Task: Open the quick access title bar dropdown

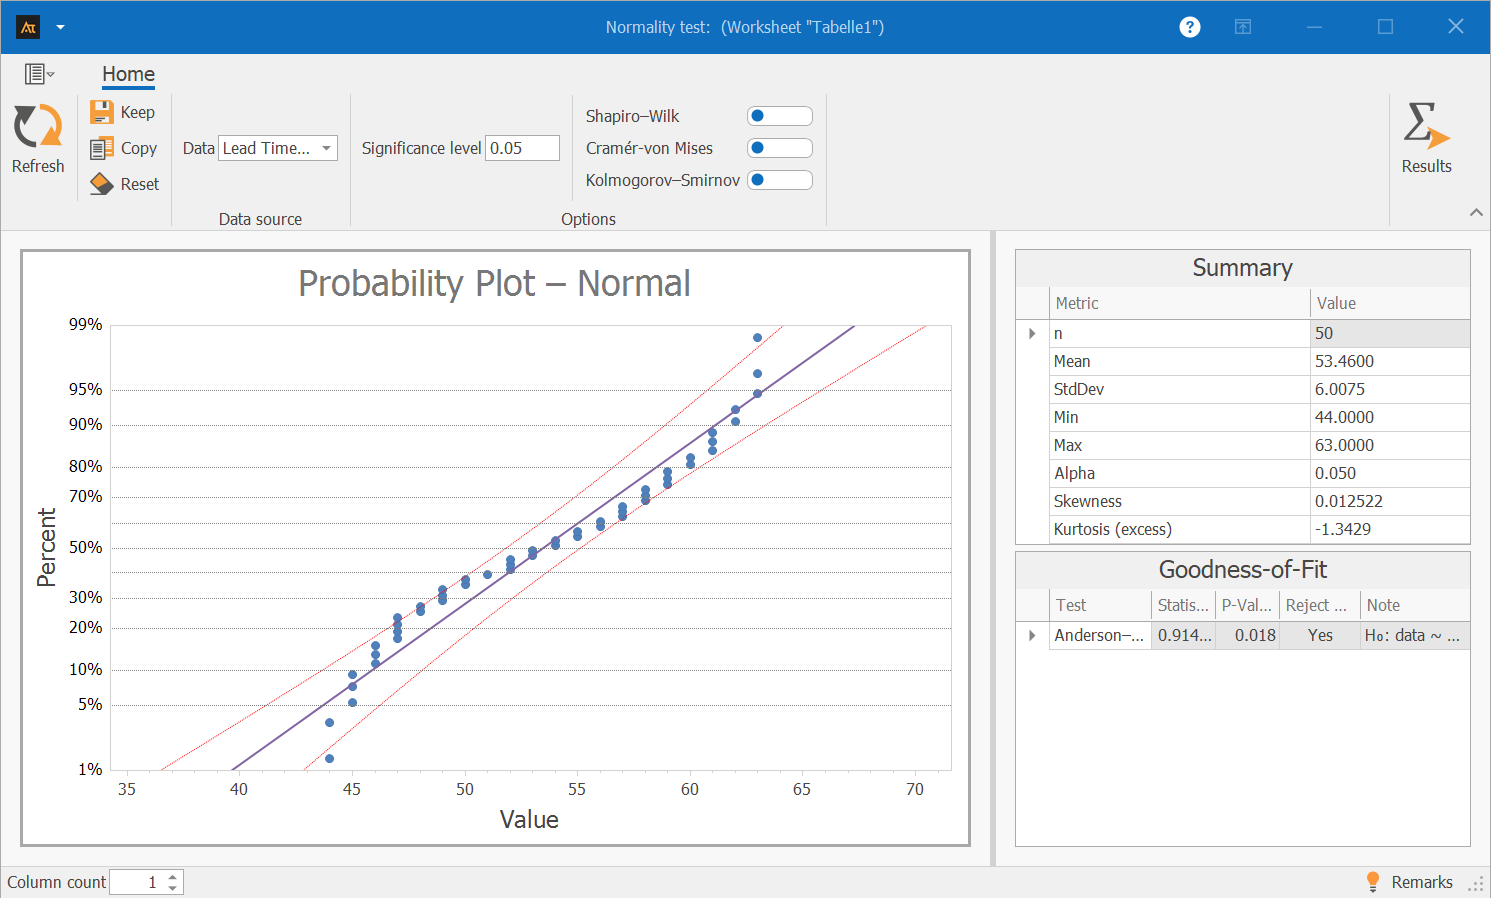Action: tap(60, 27)
